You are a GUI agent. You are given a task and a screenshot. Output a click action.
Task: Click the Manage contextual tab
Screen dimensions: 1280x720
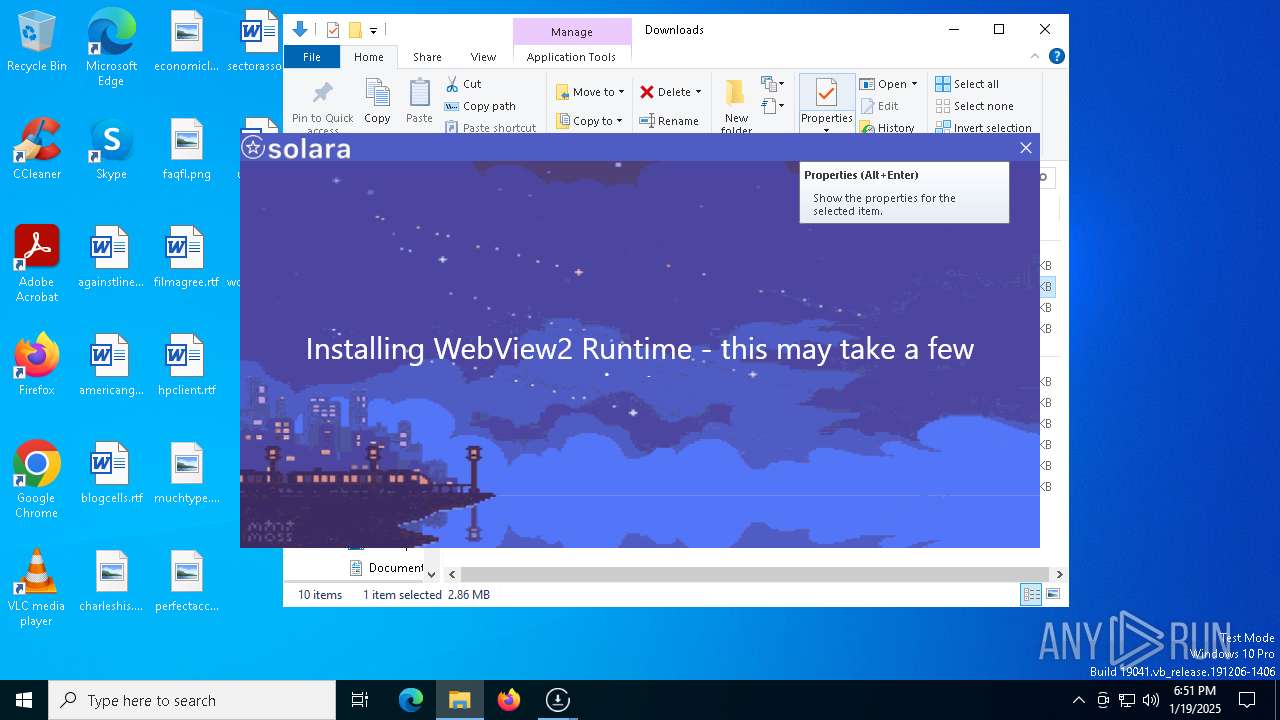572,32
